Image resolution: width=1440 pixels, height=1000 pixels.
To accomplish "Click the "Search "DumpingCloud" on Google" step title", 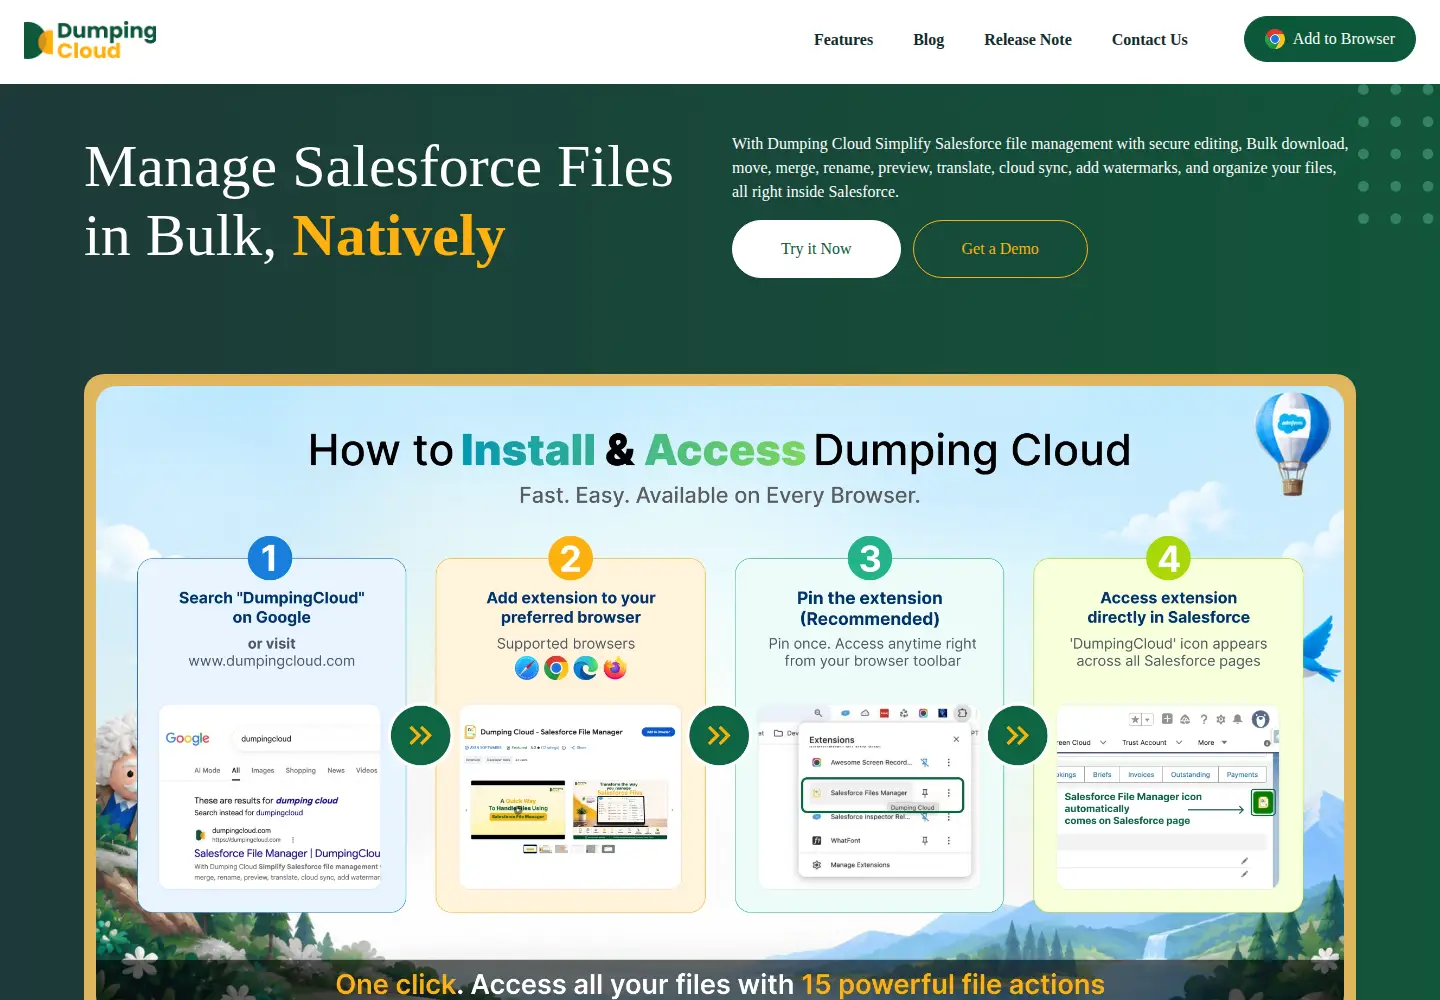I will coord(272,608).
